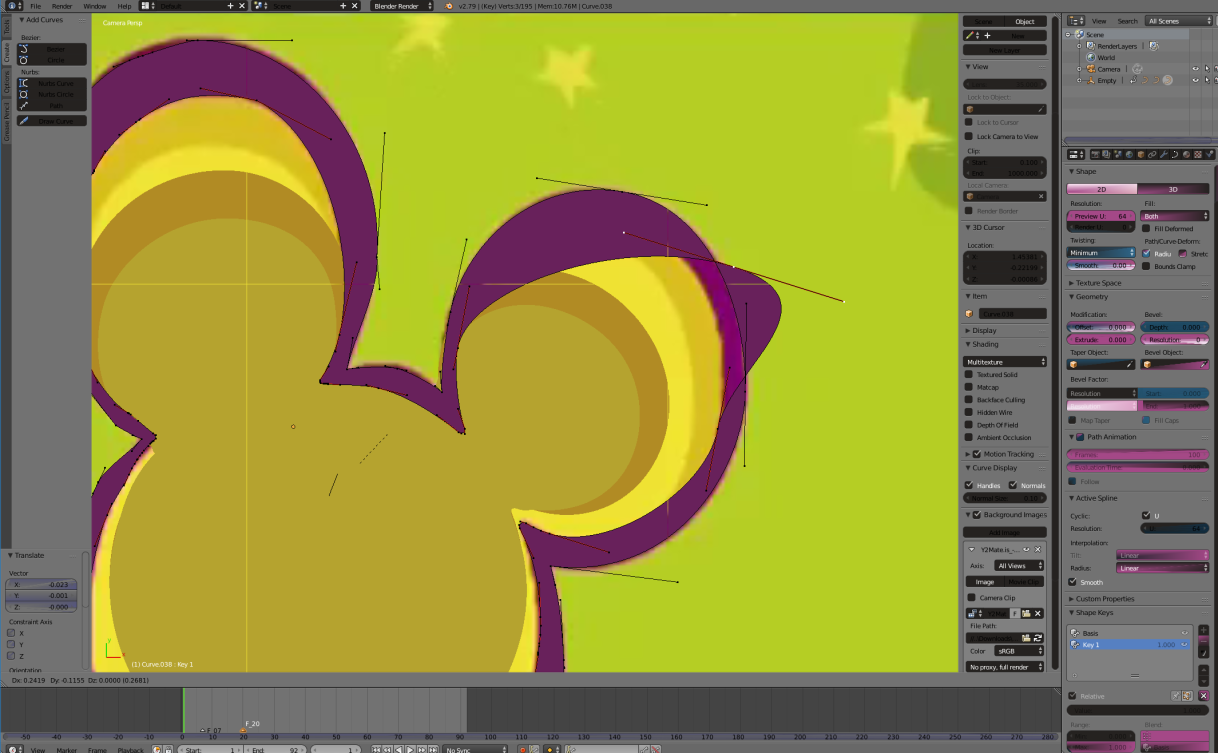The image size is (1218, 753).
Task: Set curve shape to 3D
Action: coord(1173,188)
